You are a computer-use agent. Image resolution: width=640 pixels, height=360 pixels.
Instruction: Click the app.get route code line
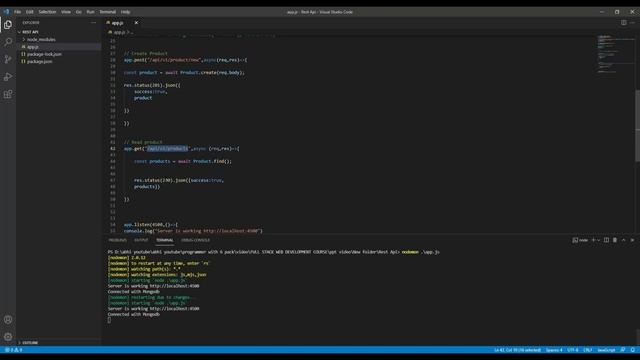[182, 149]
